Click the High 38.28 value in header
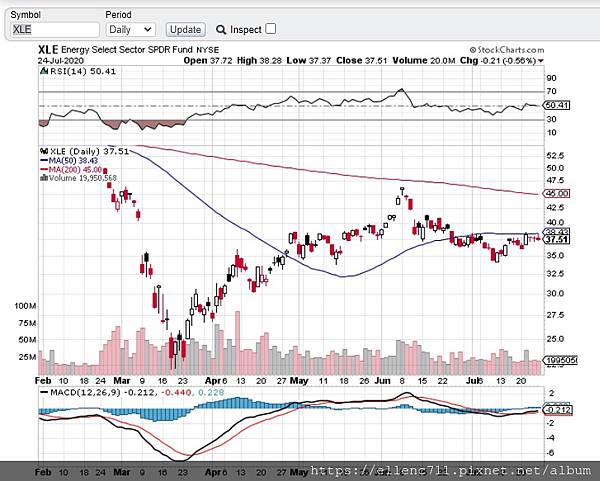The image size is (600, 481). [x=259, y=60]
